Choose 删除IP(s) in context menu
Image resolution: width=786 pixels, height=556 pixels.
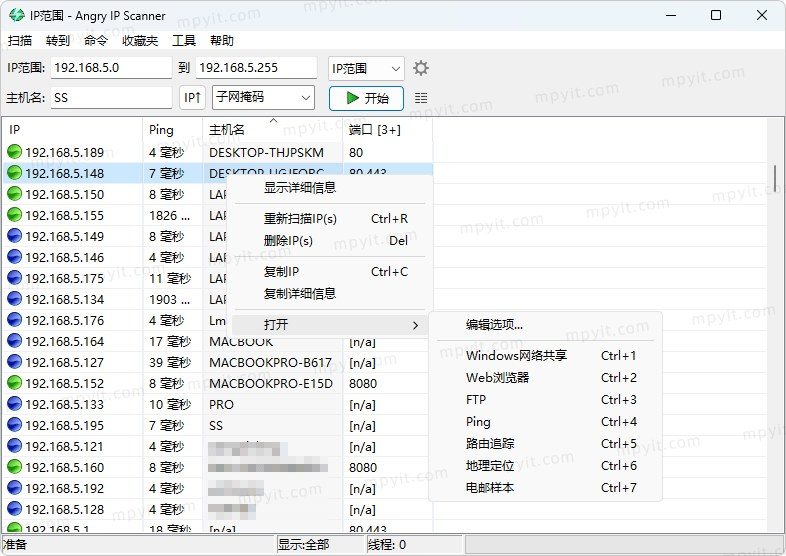pyautogui.click(x=330, y=241)
